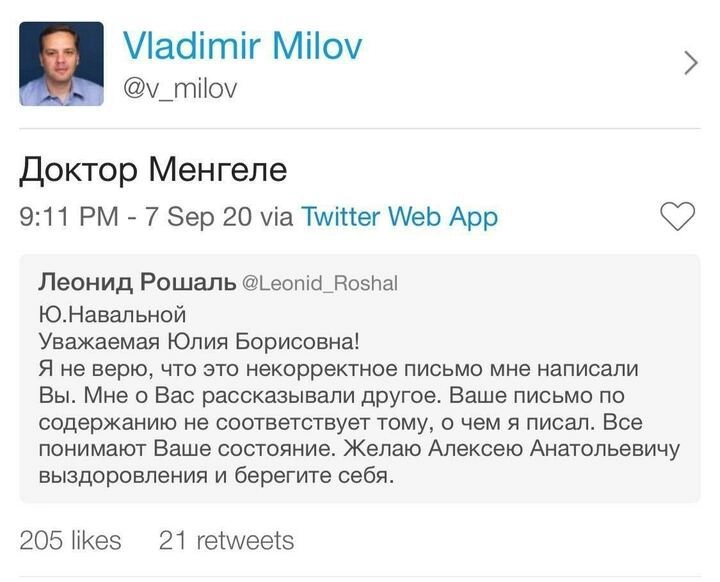Like the tweet with the heart icon

pos(679,216)
